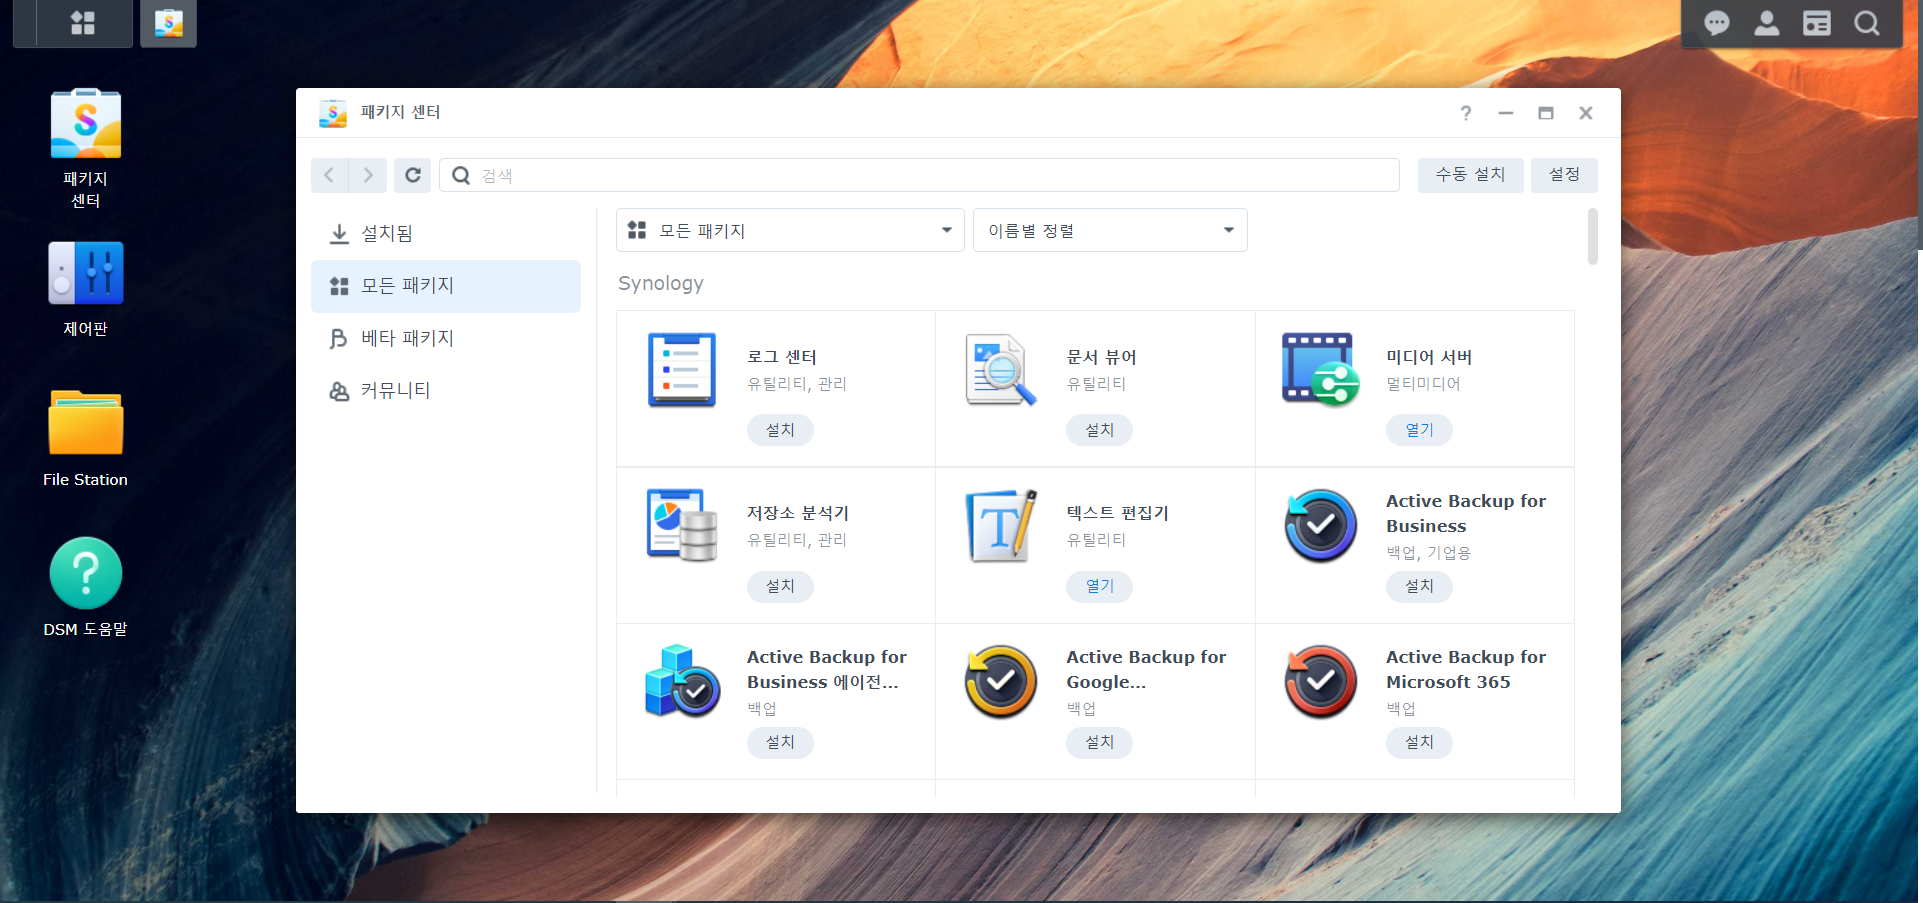Open 미디어 서버 with 열기 button

click(x=1419, y=430)
